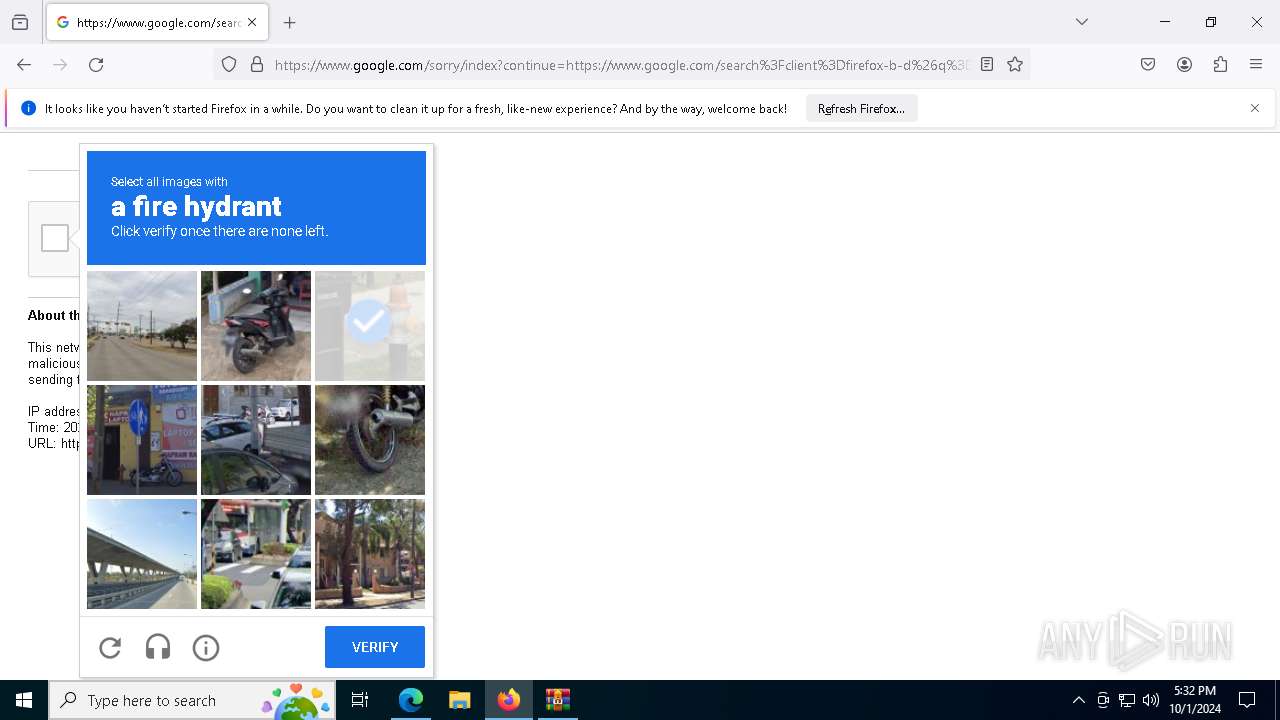
Task: Click the VERIFY button
Action: 375,647
